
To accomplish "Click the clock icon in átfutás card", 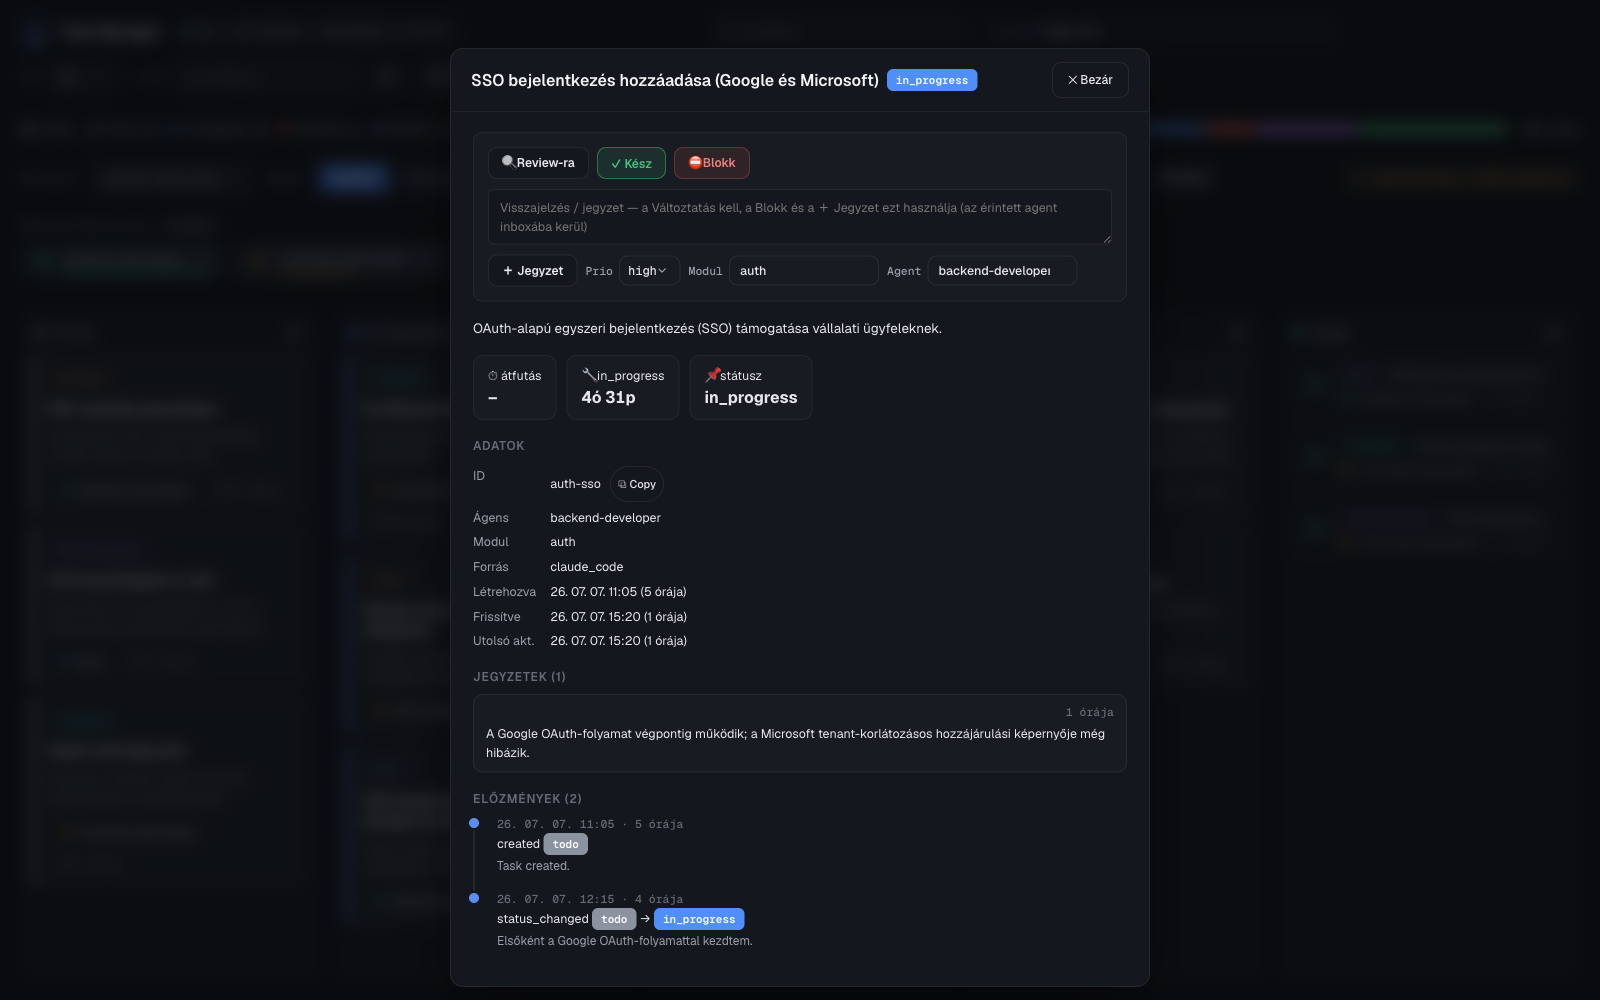I will coord(493,376).
